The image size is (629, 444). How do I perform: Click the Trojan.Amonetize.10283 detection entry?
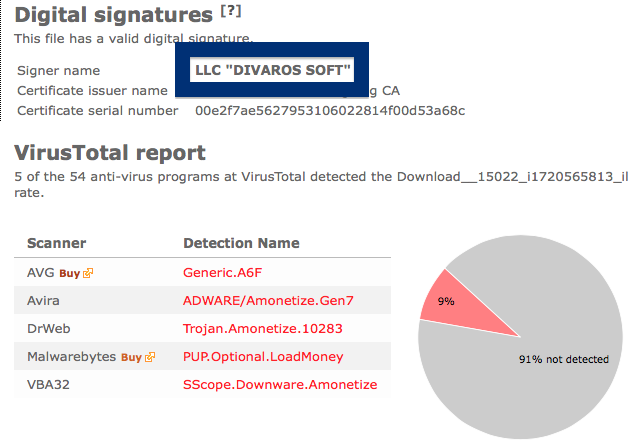263,329
